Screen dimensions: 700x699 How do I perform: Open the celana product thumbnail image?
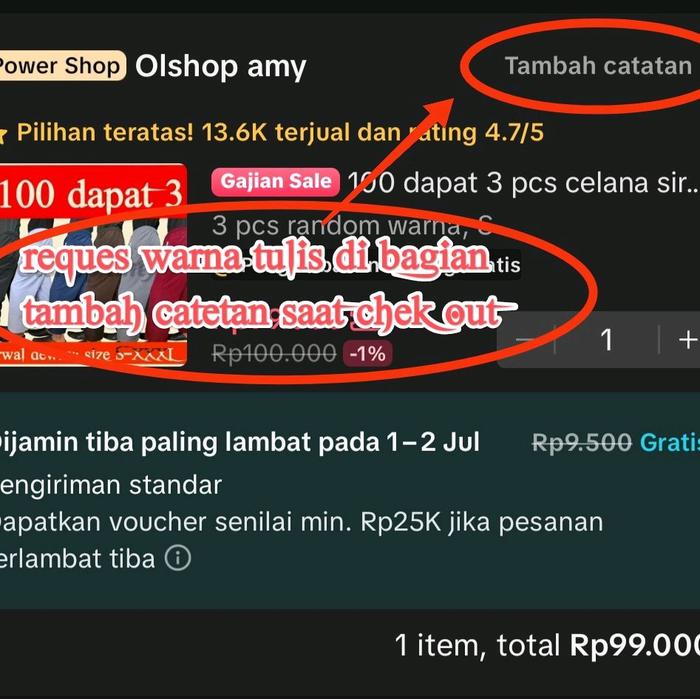pyautogui.click(x=93, y=266)
